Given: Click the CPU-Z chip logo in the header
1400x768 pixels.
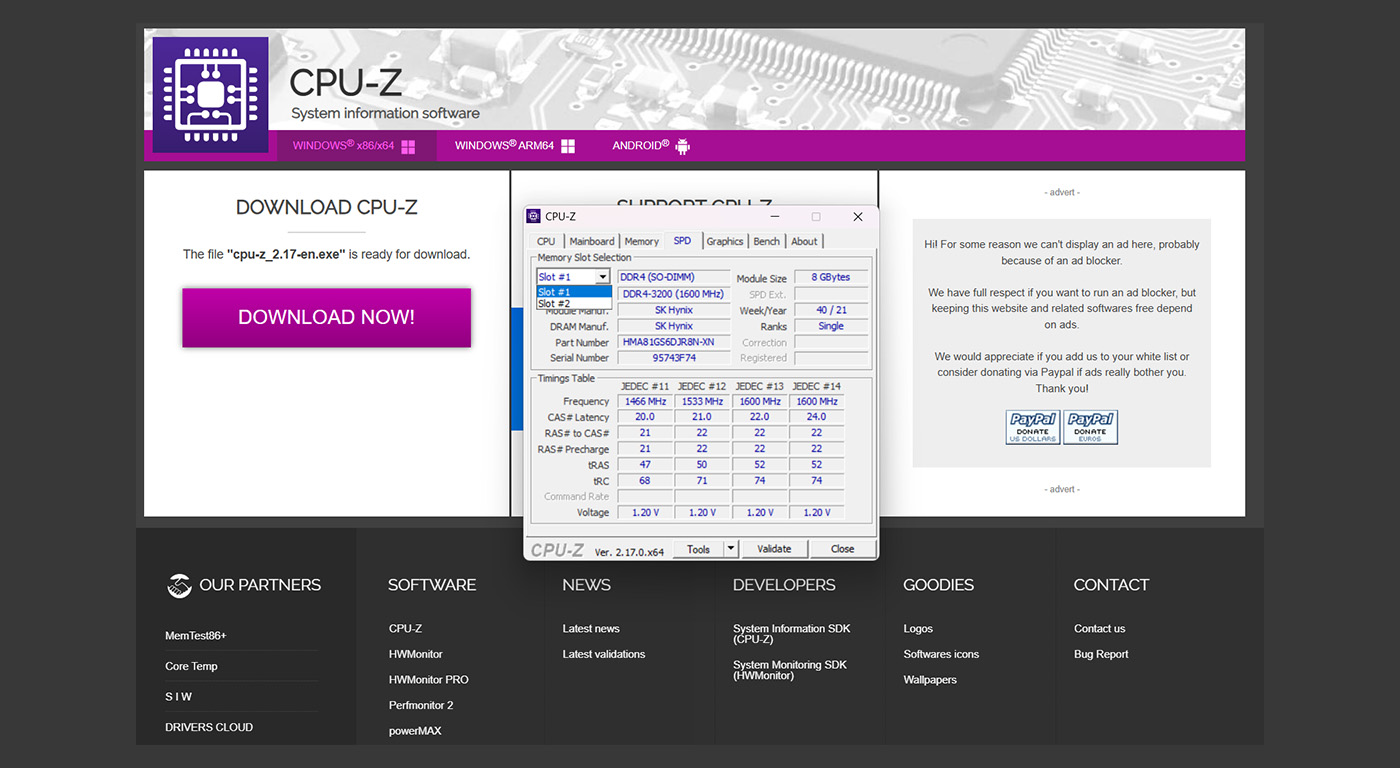Looking at the screenshot, I should [x=210, y=95].
